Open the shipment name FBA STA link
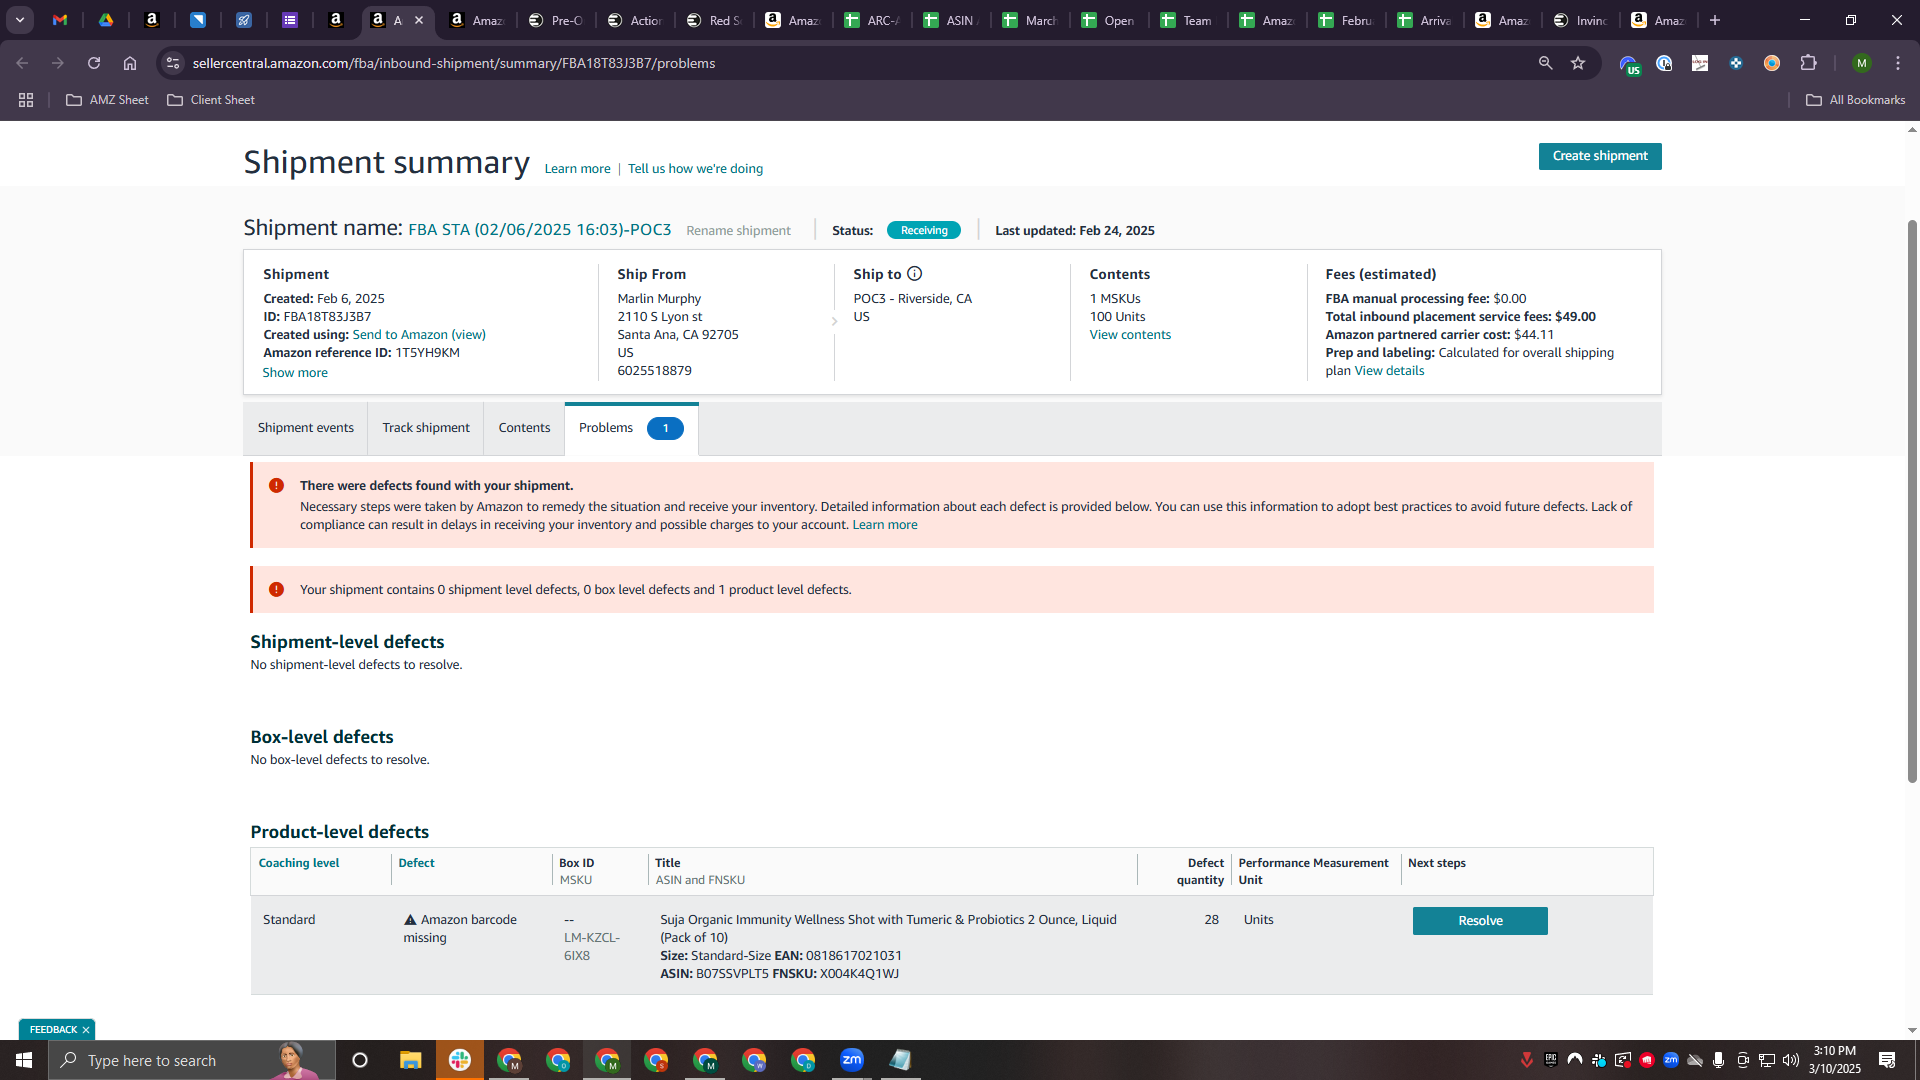The image size is (1920, 1080). (540, 230)
